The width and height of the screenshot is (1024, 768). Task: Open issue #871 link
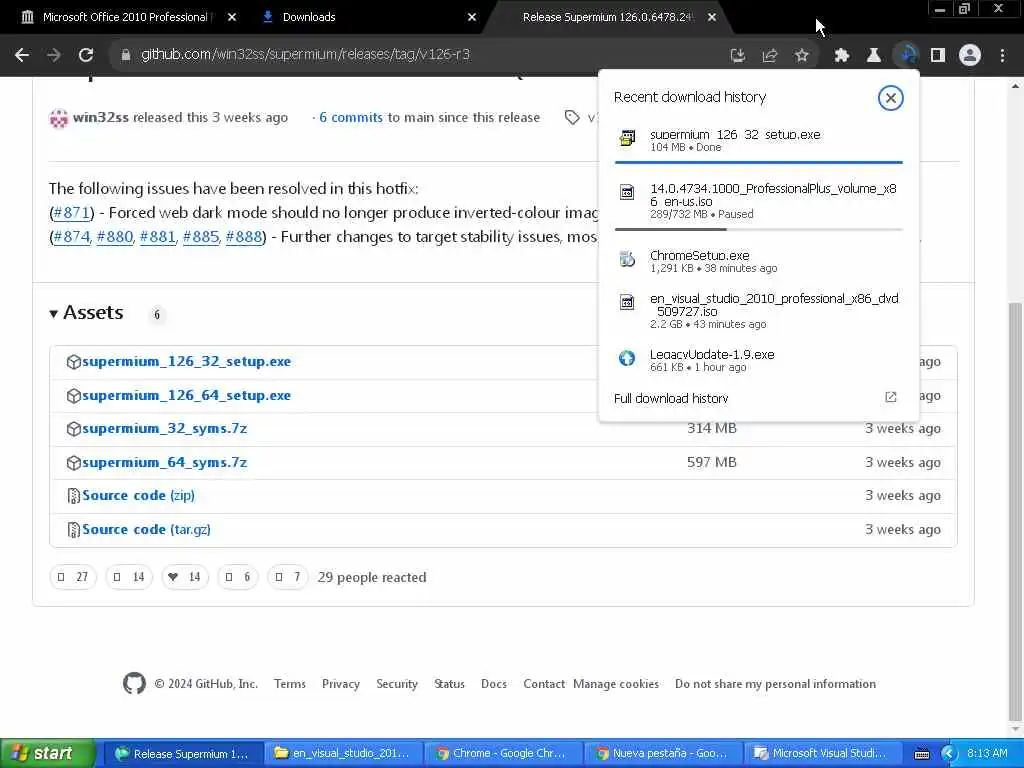click(71, 213)
